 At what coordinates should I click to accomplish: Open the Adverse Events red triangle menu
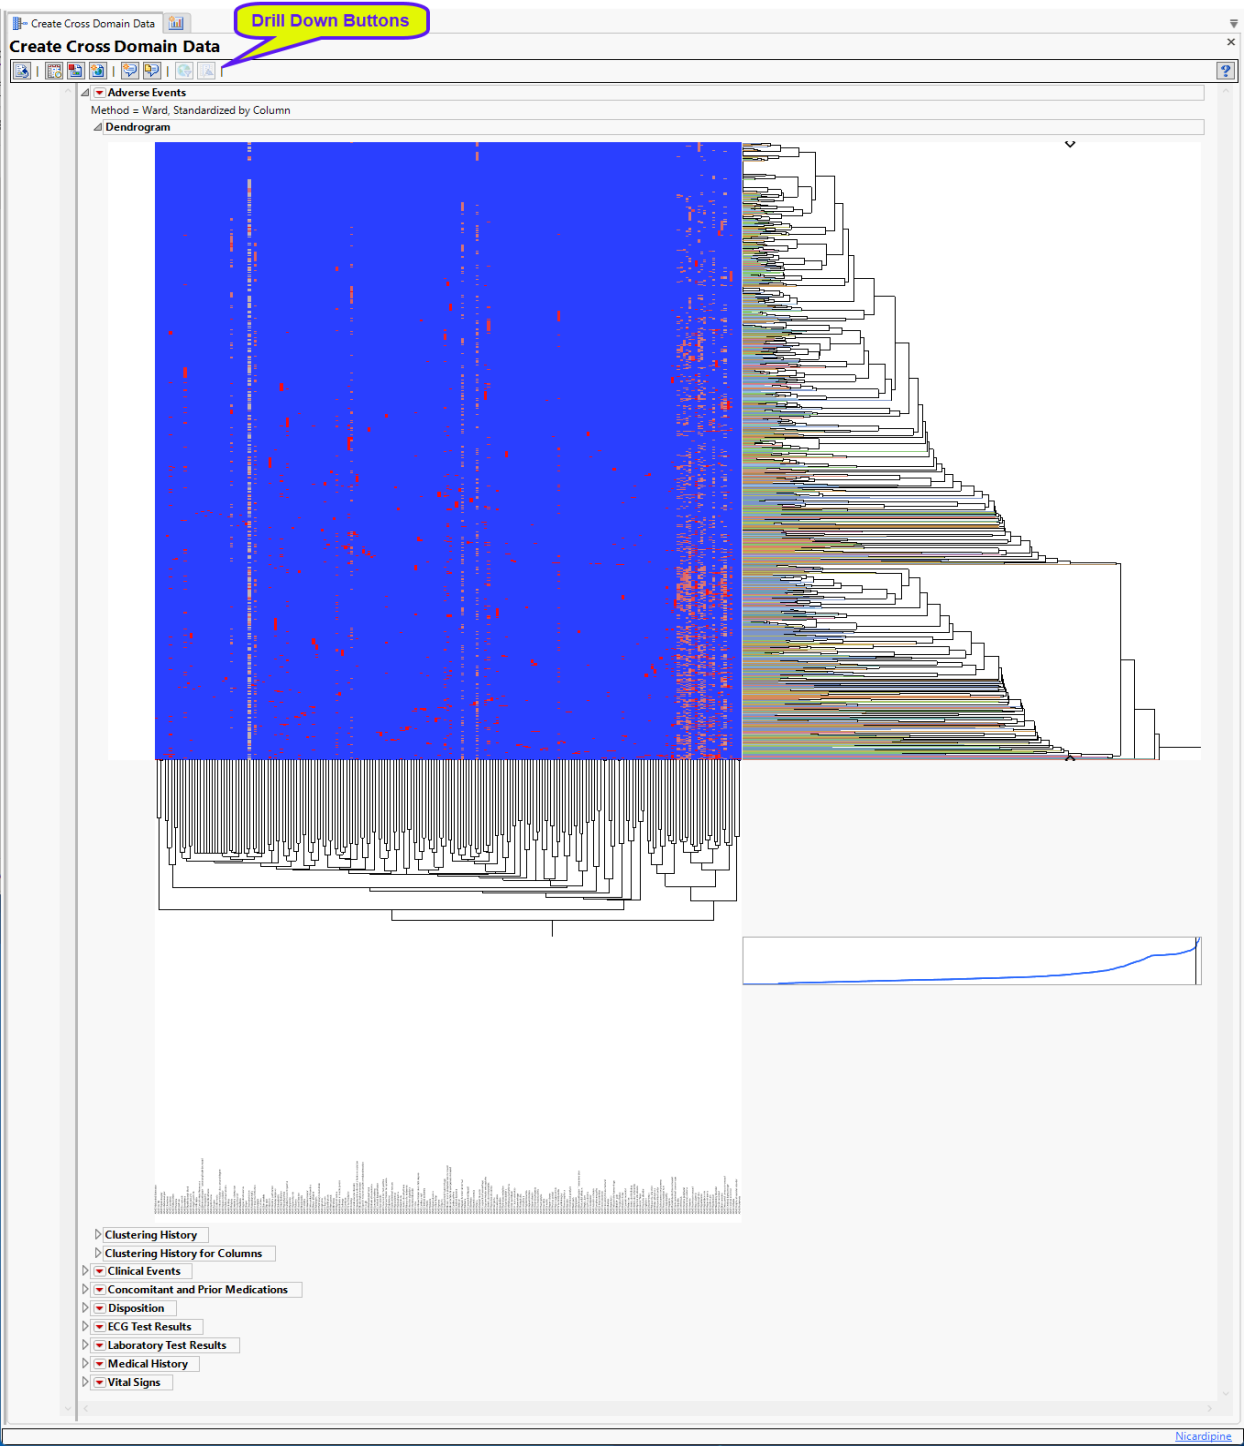100,92
